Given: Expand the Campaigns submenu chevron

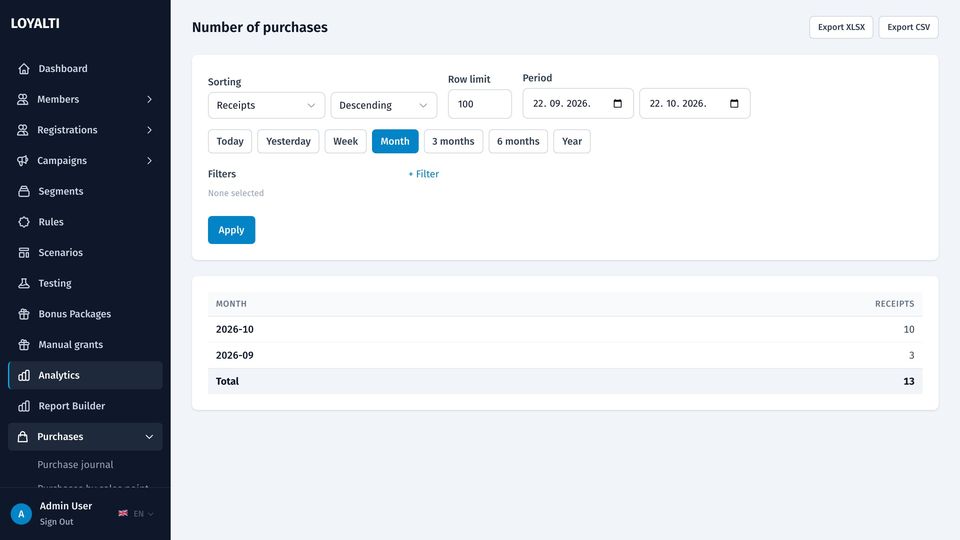Looking at the screenshot, I should point(149,160).
